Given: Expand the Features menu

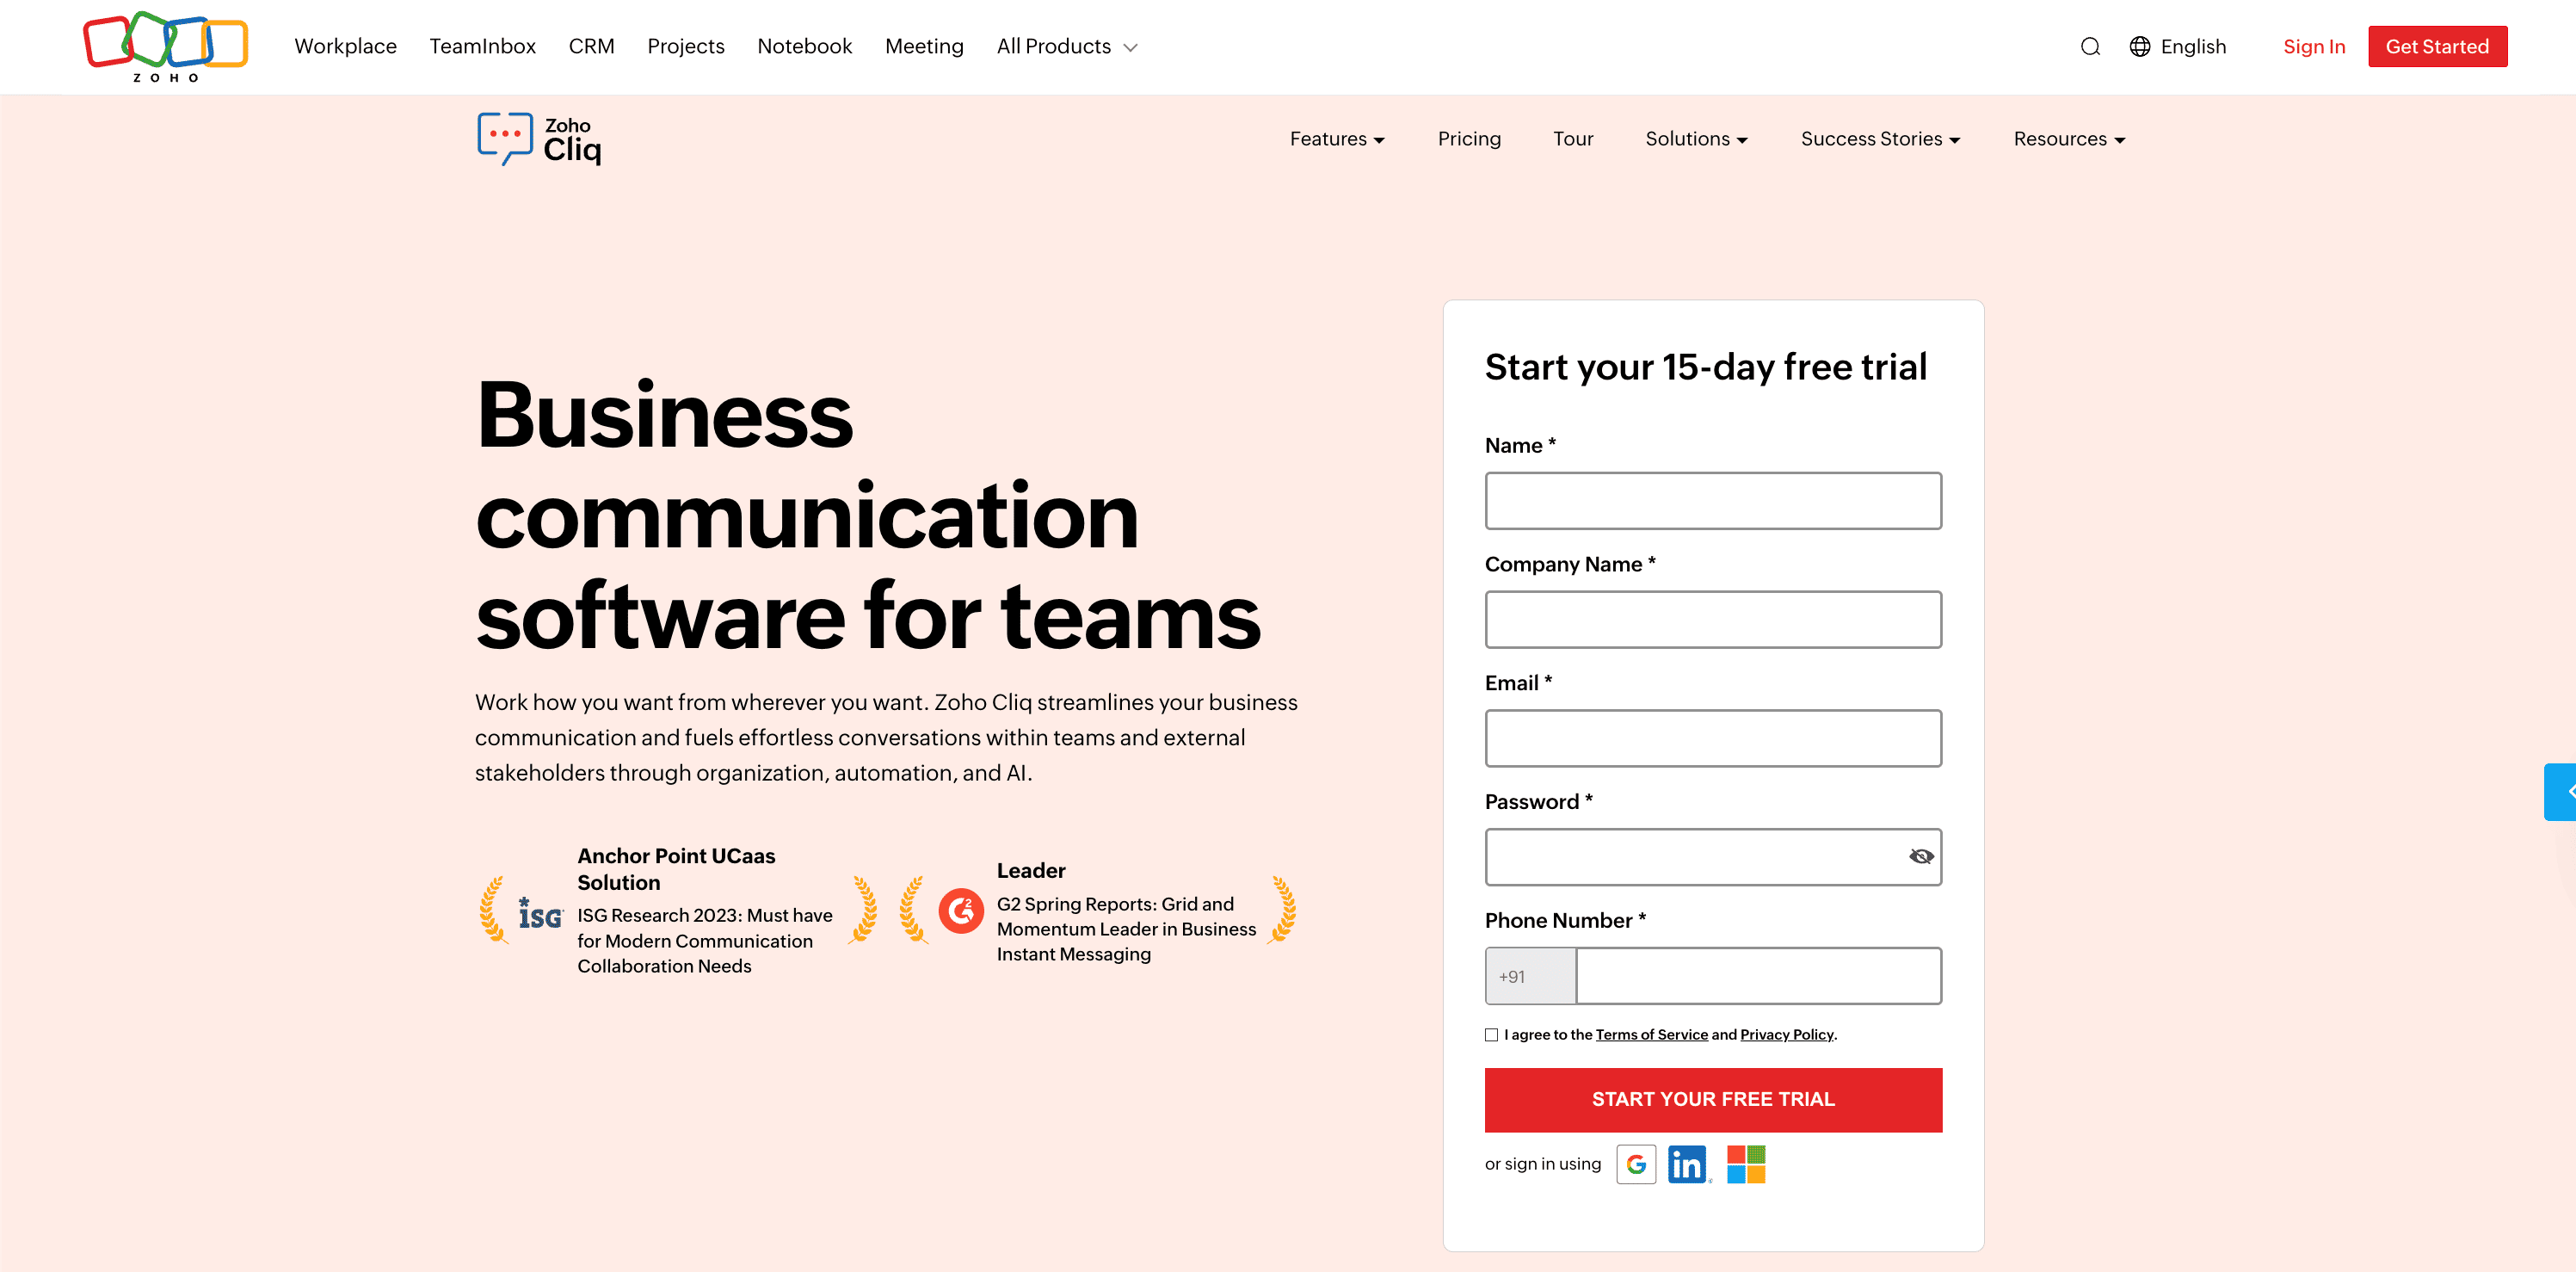Looking at the screenshot, I should [x=1336, y=139].
